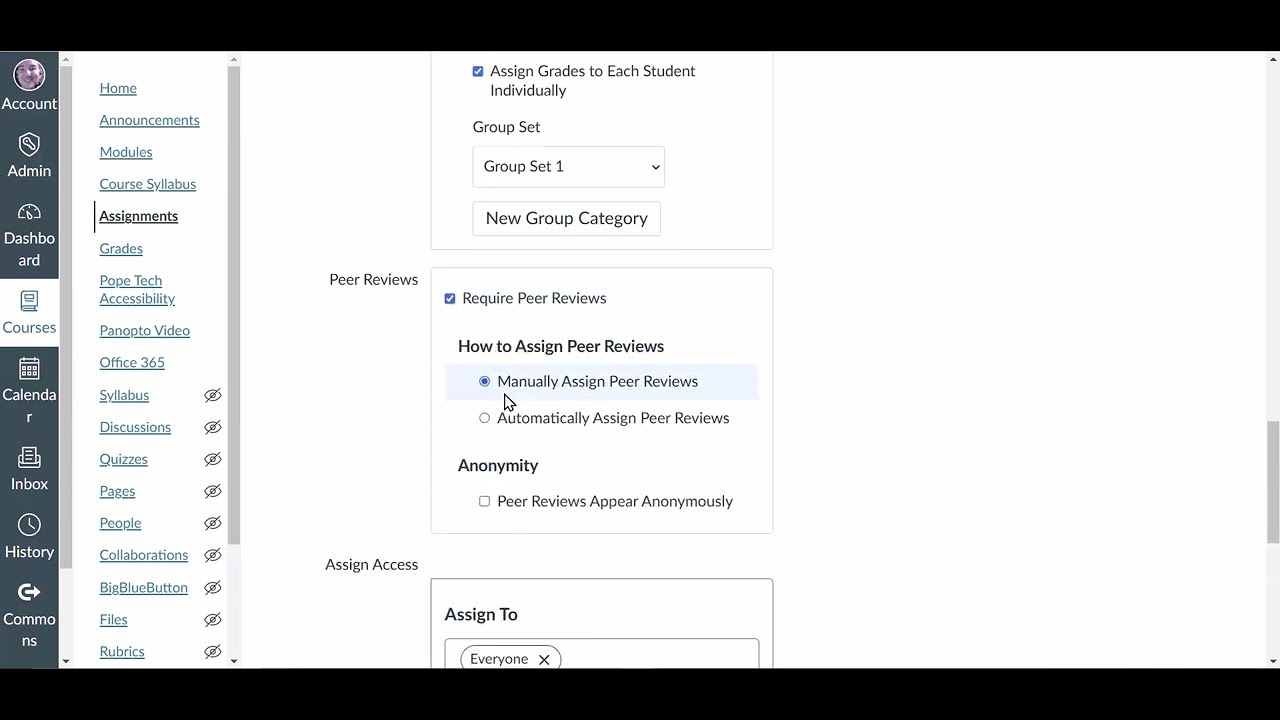Viewport: 1280px width, 720px height.
Task: Open the Group Set 1 dropdown
Action: pyautogui.click(x=568, y=166)
